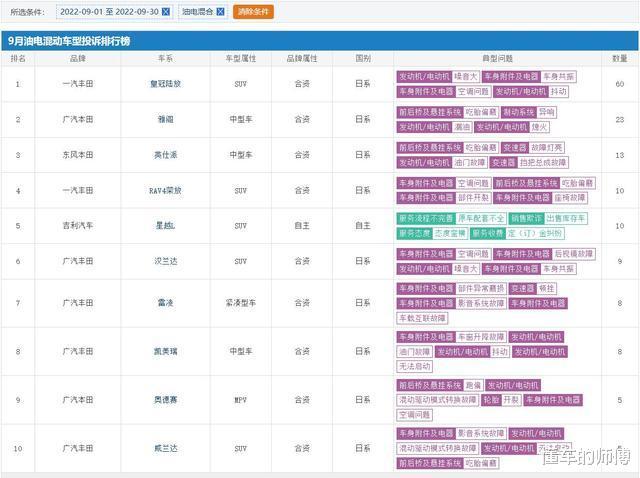Click the orange 清除条件 button
The height and width of the screenshot is (478, 640).
point(253,12)
